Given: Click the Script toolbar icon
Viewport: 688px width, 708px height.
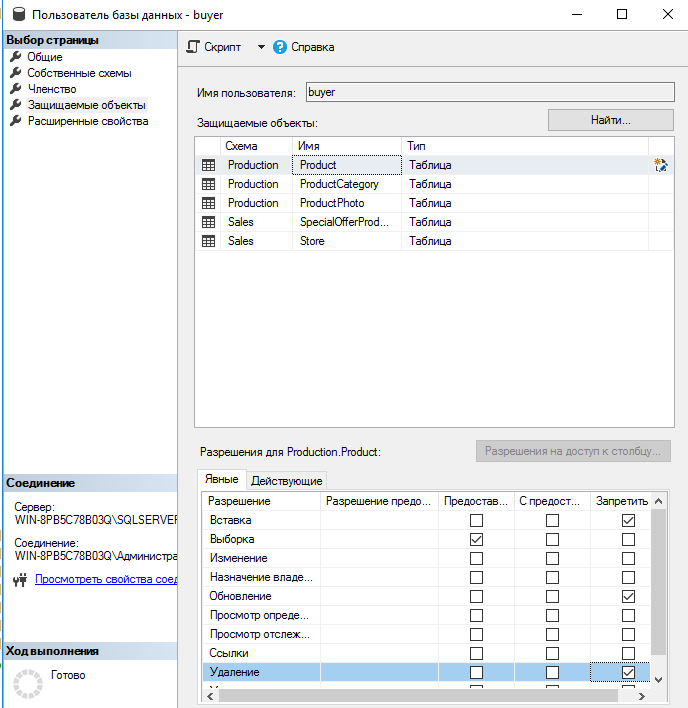Looking at the screenshot, I should pyautogui.click(x=193, y=47).
